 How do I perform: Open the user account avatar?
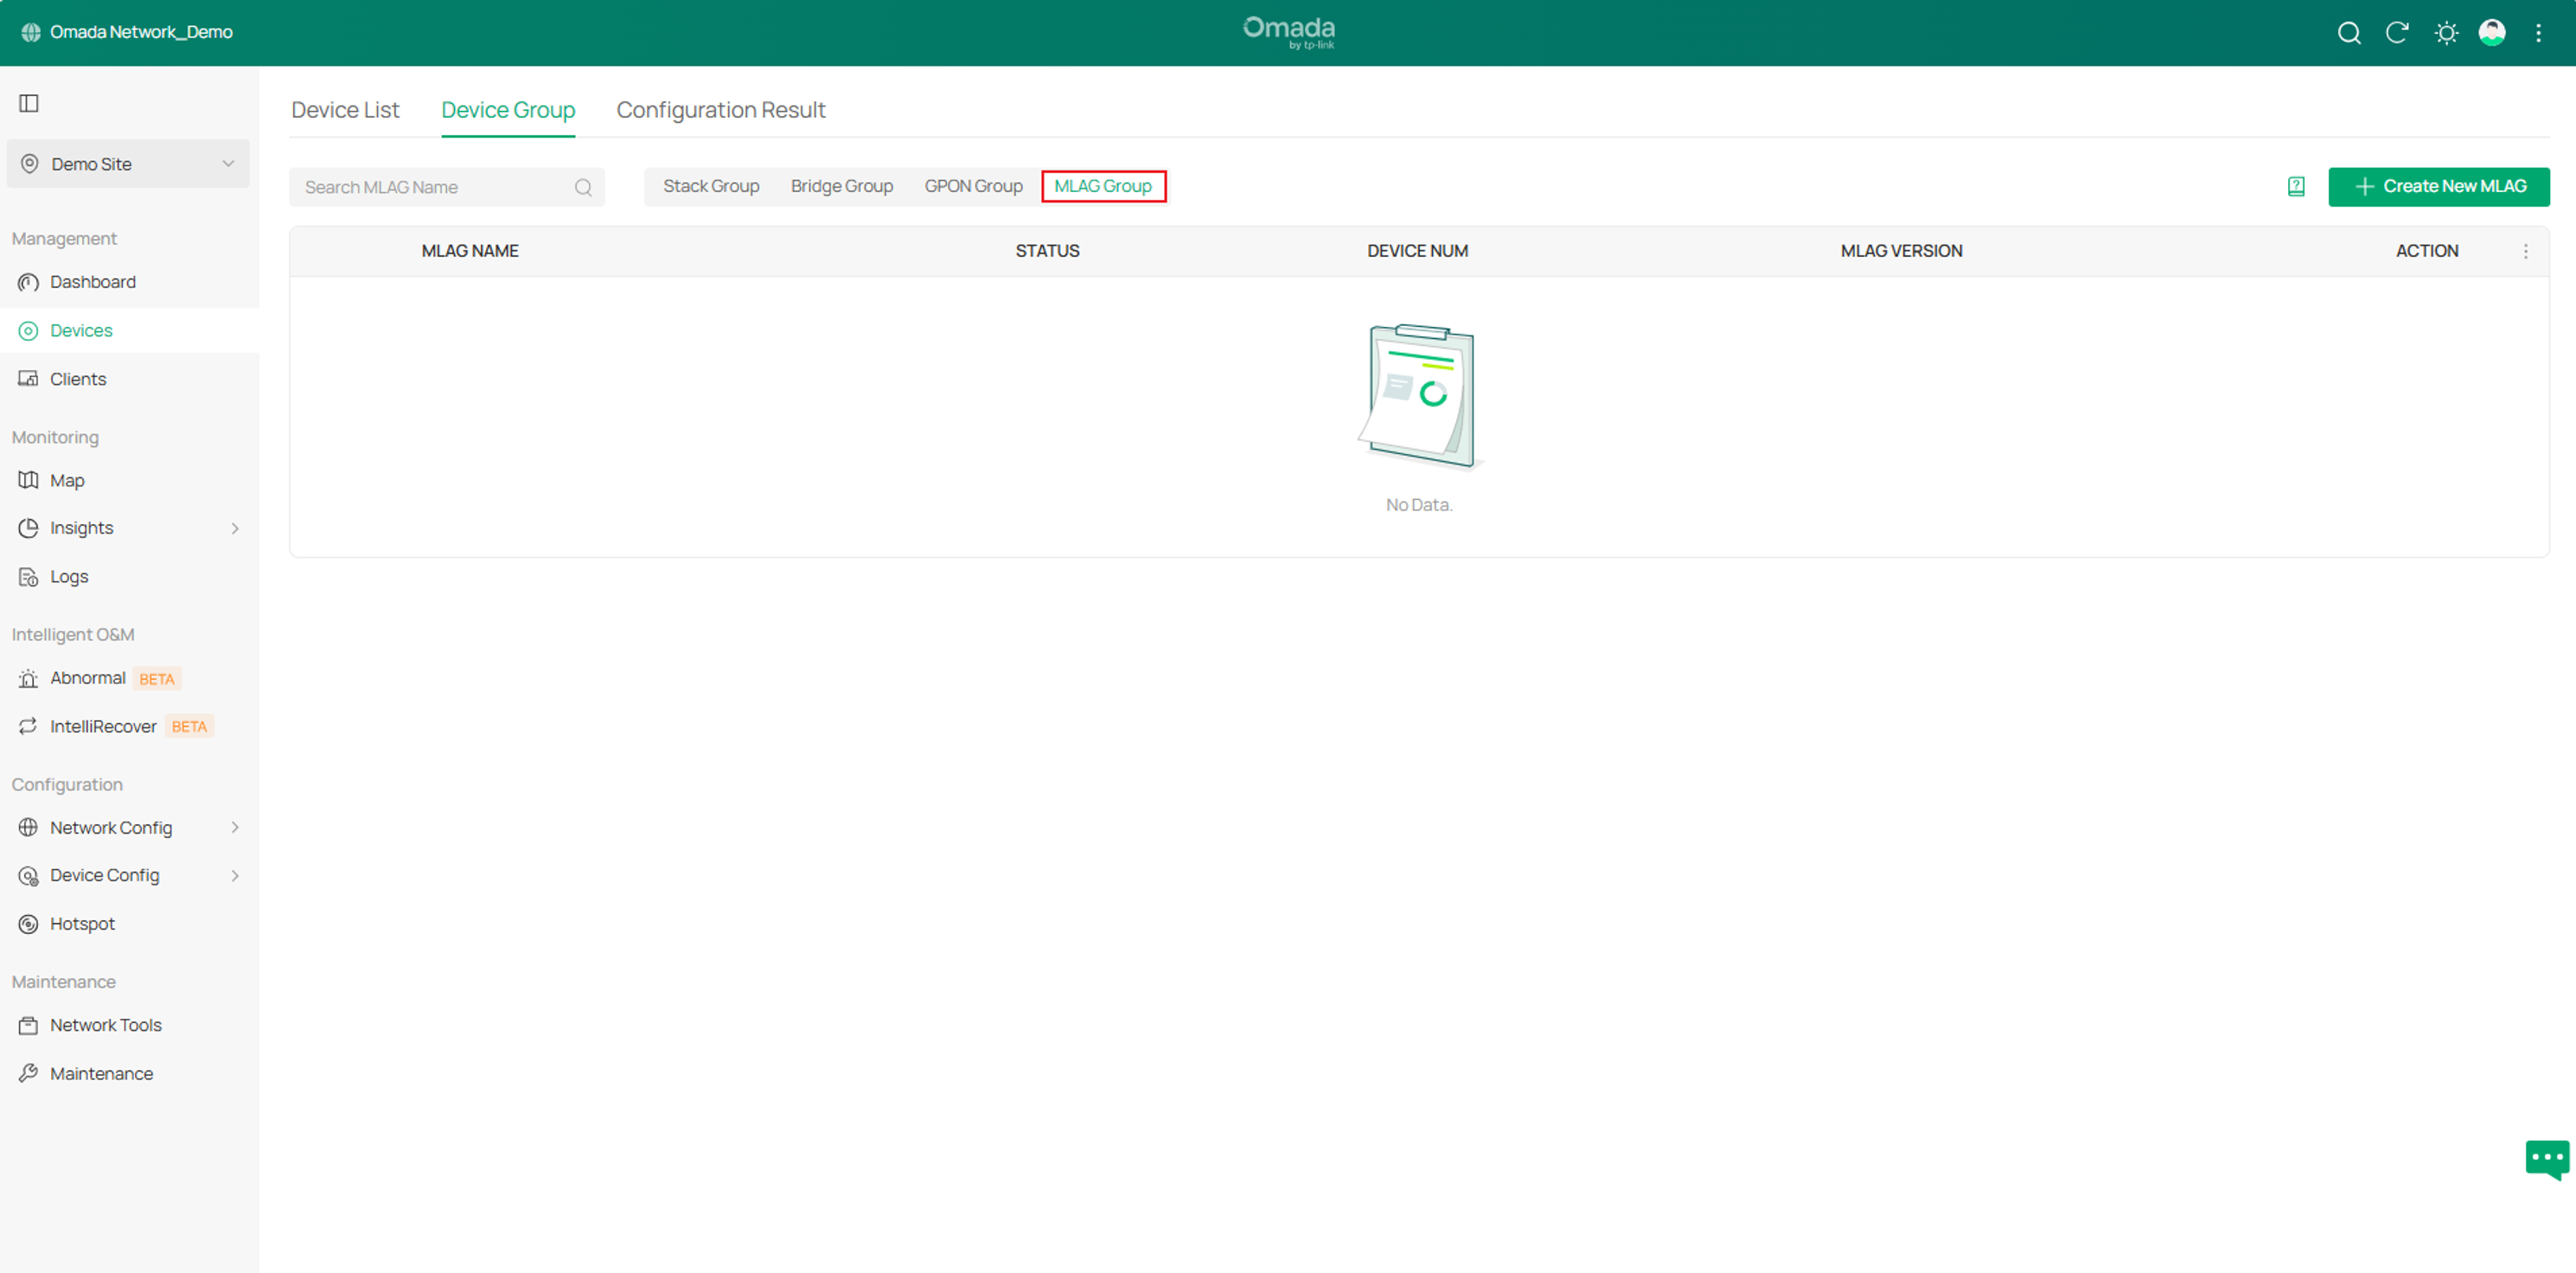[x=2492, y=33]
